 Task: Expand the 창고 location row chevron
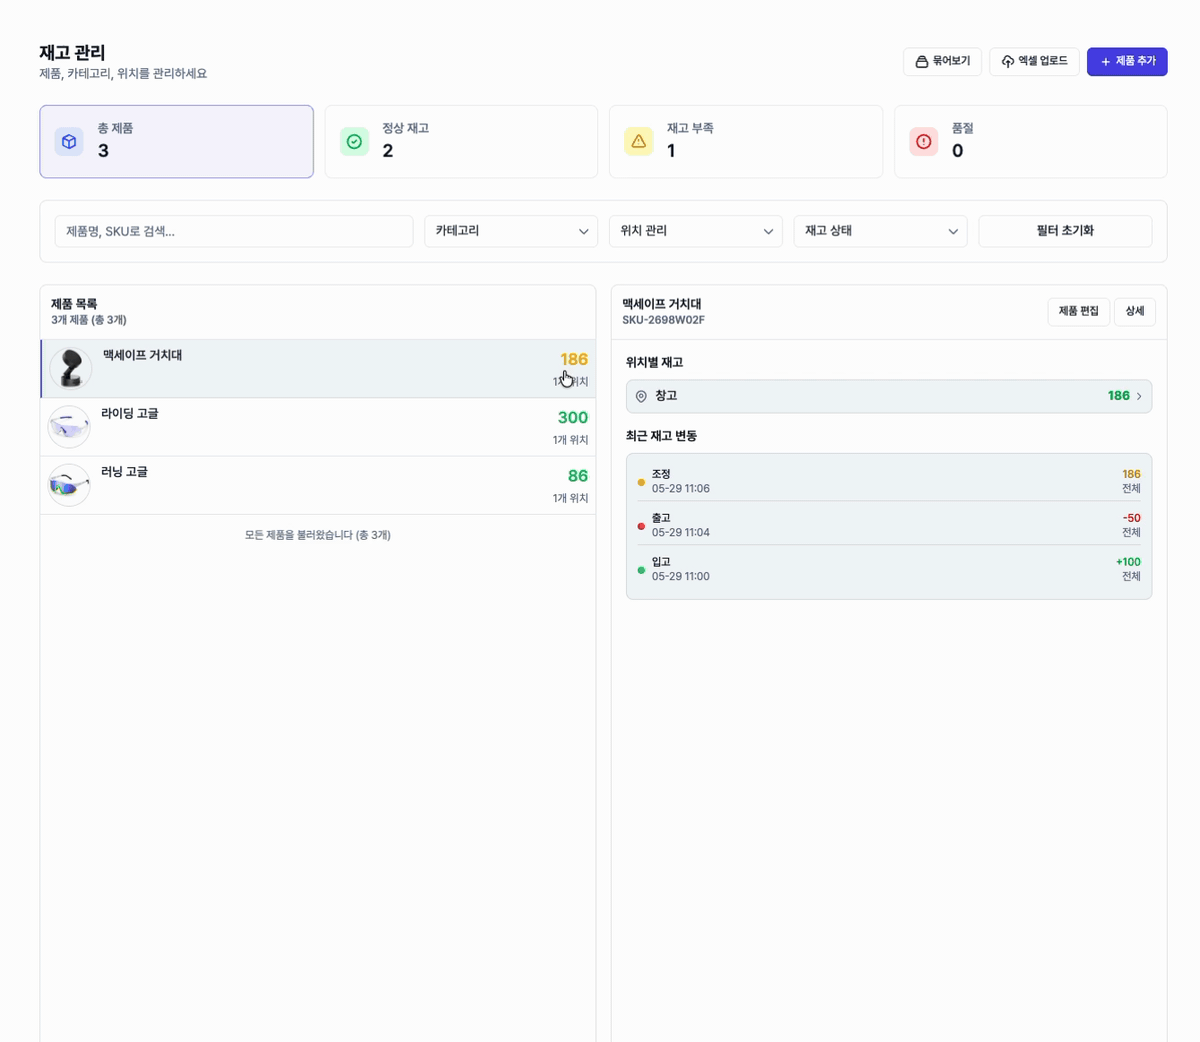[1139, 397]
